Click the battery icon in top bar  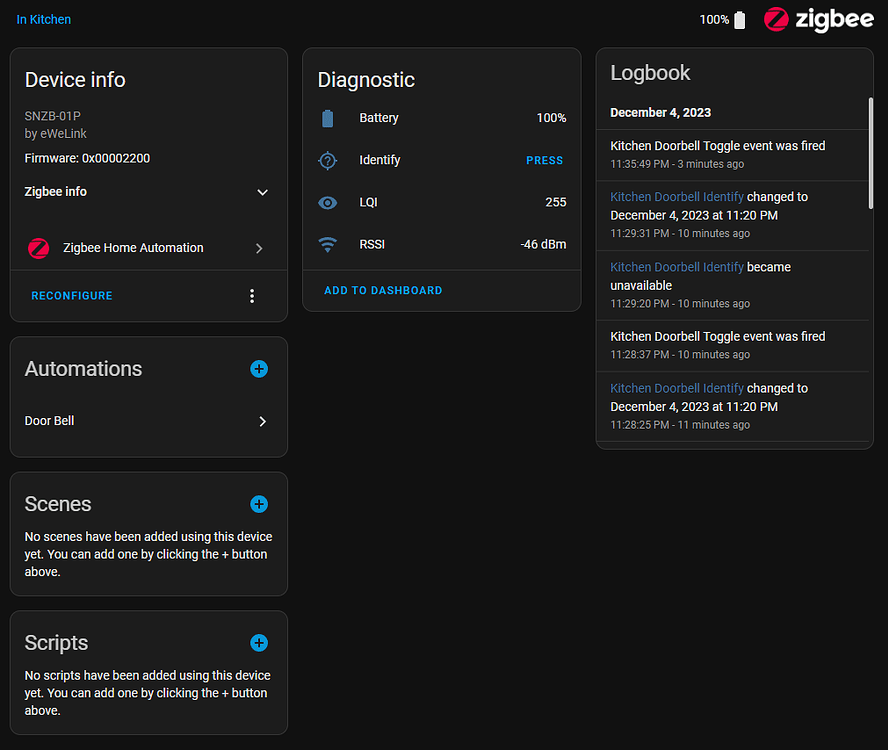(740, 20)
